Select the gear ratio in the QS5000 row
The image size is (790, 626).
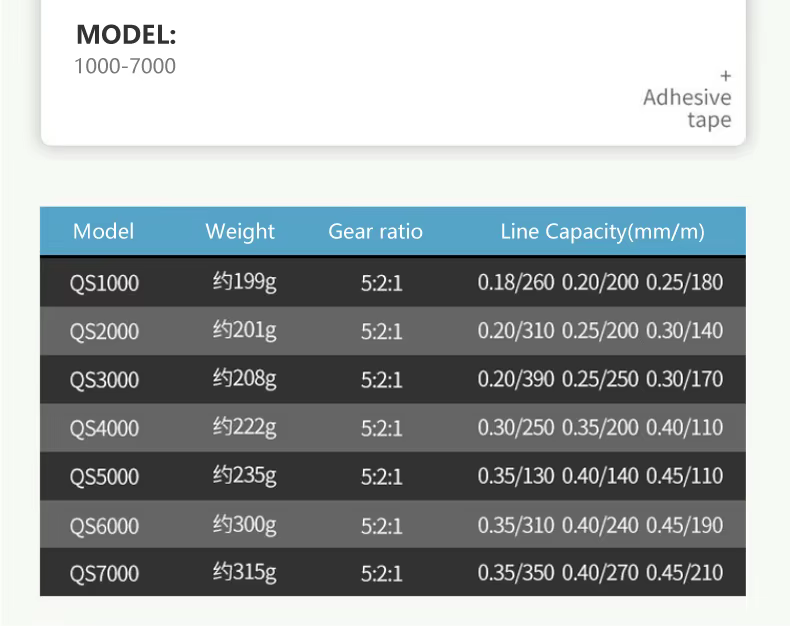(381, 477)
